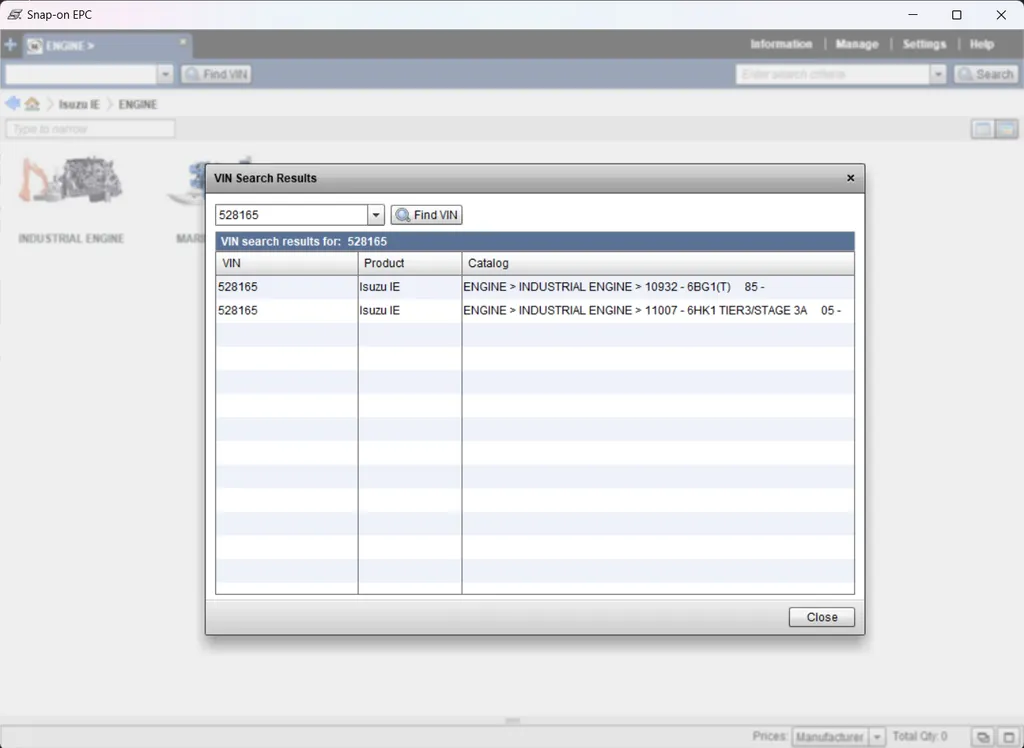This screenshot has width=1024, height=748.
Task: Open the Help menu
Action: tap(982, 44)
